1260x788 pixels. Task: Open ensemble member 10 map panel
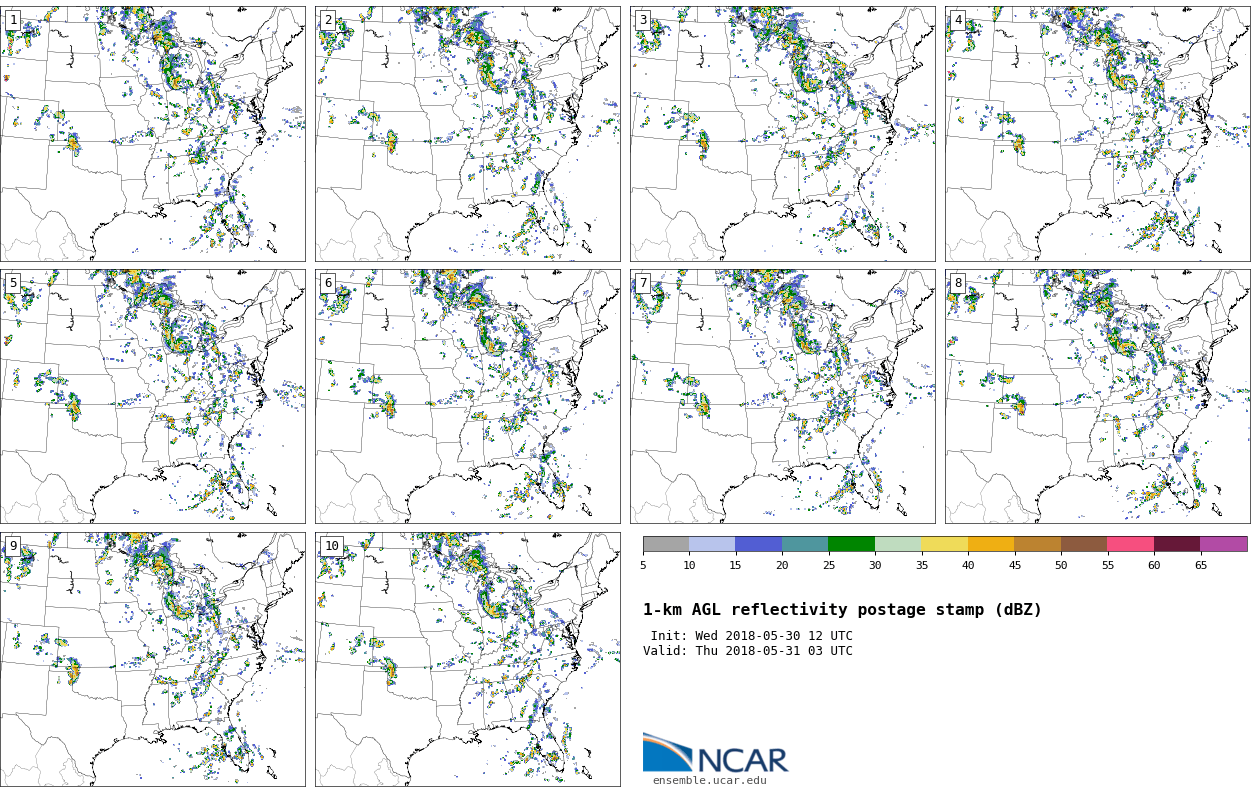pyautogui.click(x=467, y=659)
